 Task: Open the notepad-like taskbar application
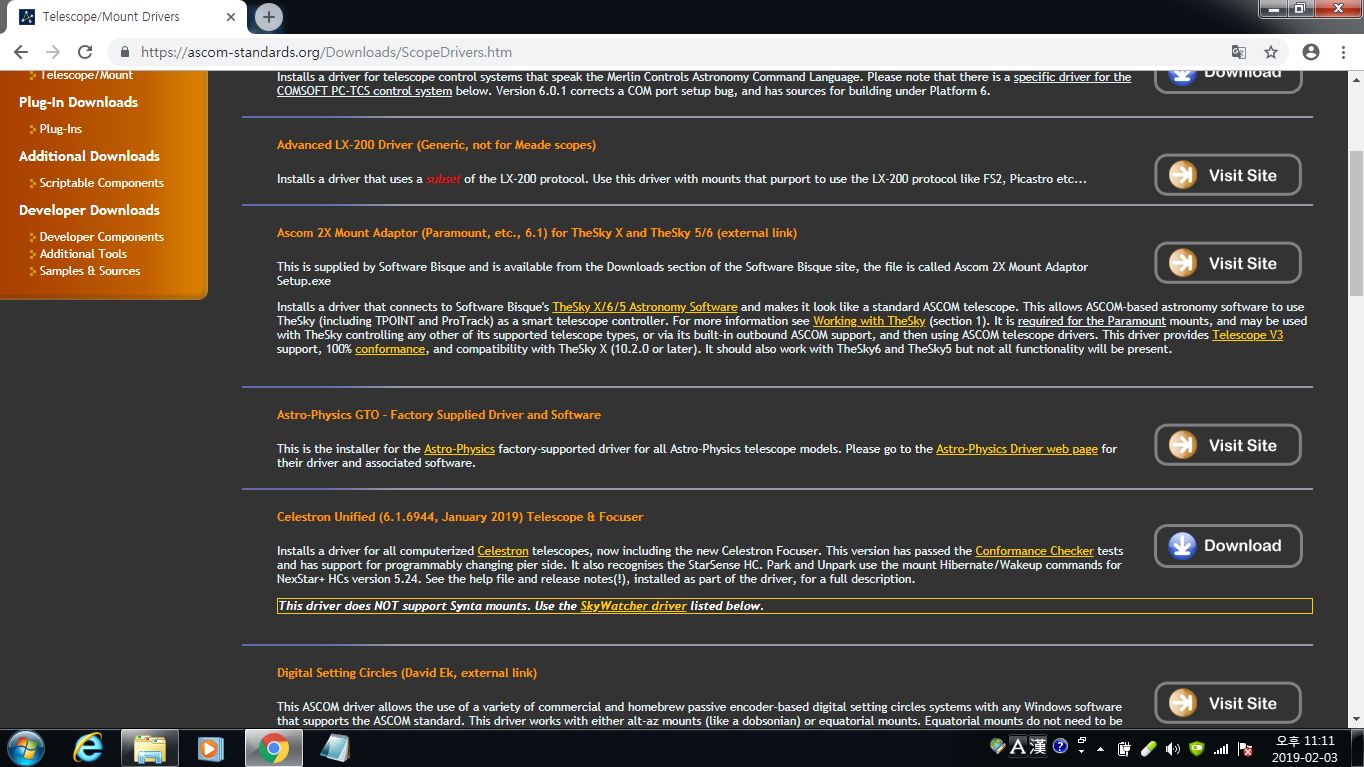pos(334,748)
